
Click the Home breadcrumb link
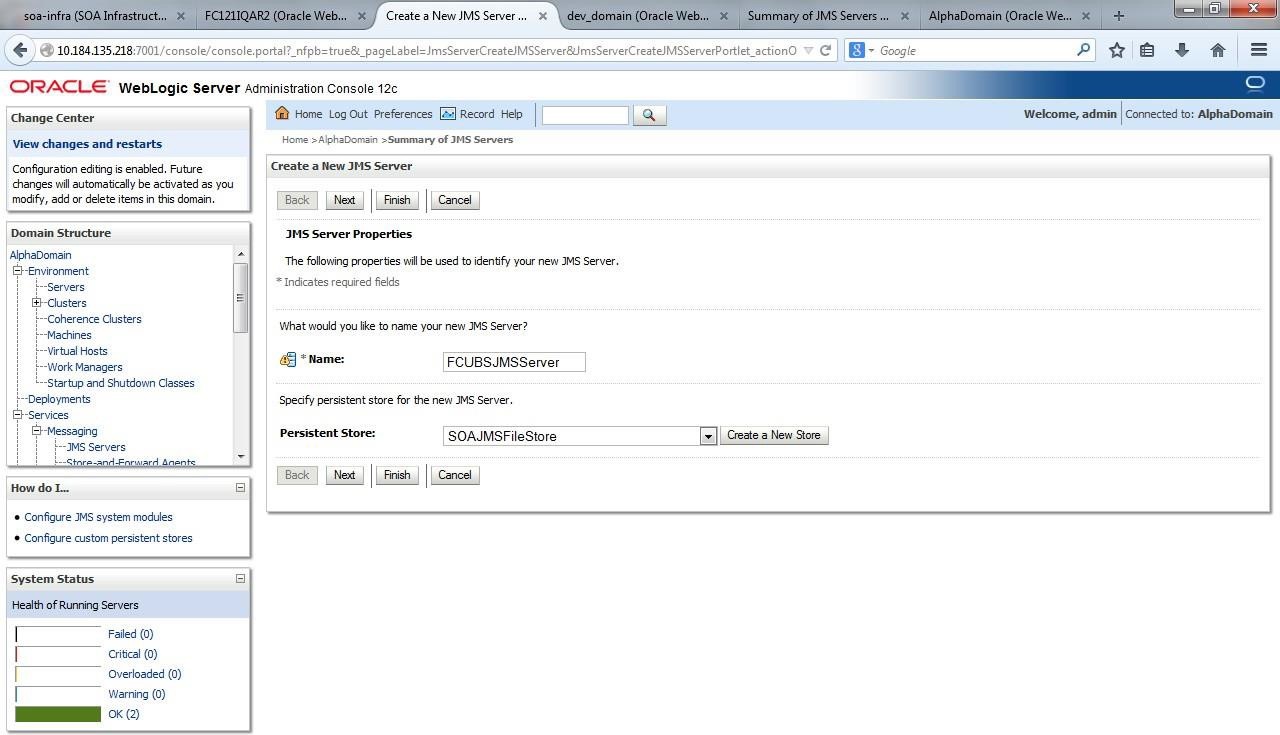pos(295,140)
